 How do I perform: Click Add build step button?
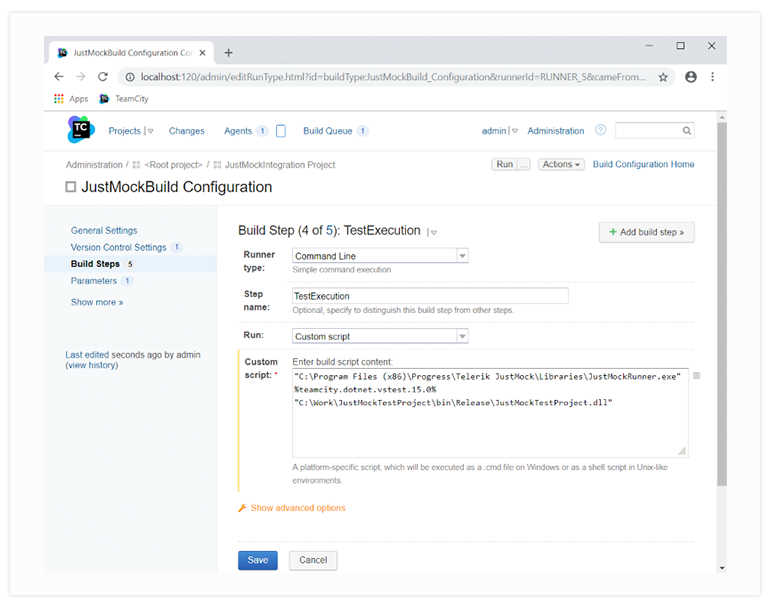coord(646,232)
